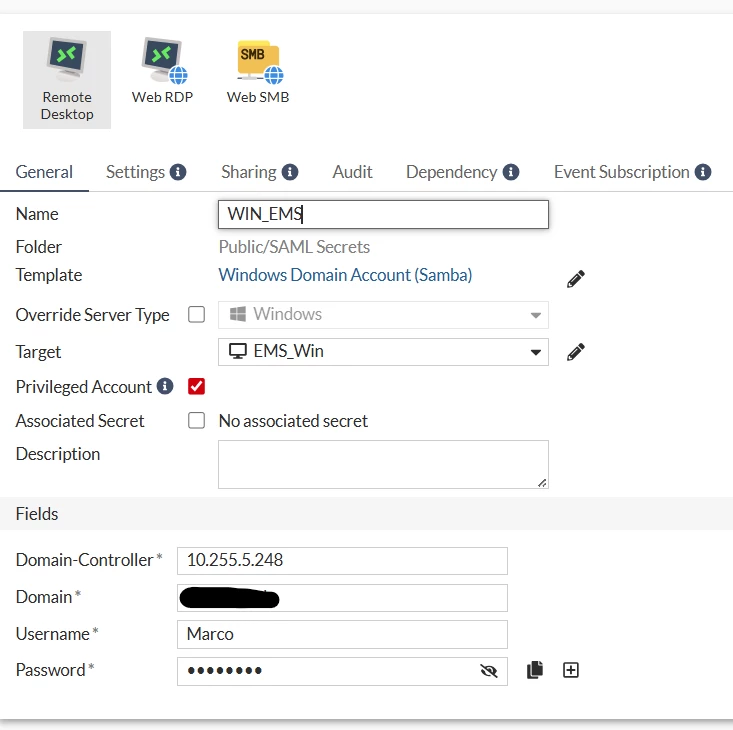This screenshot has width=733, height=730.
Task: Edit the EMS_Win target with the pencil icon
Action: coord(575,352)
